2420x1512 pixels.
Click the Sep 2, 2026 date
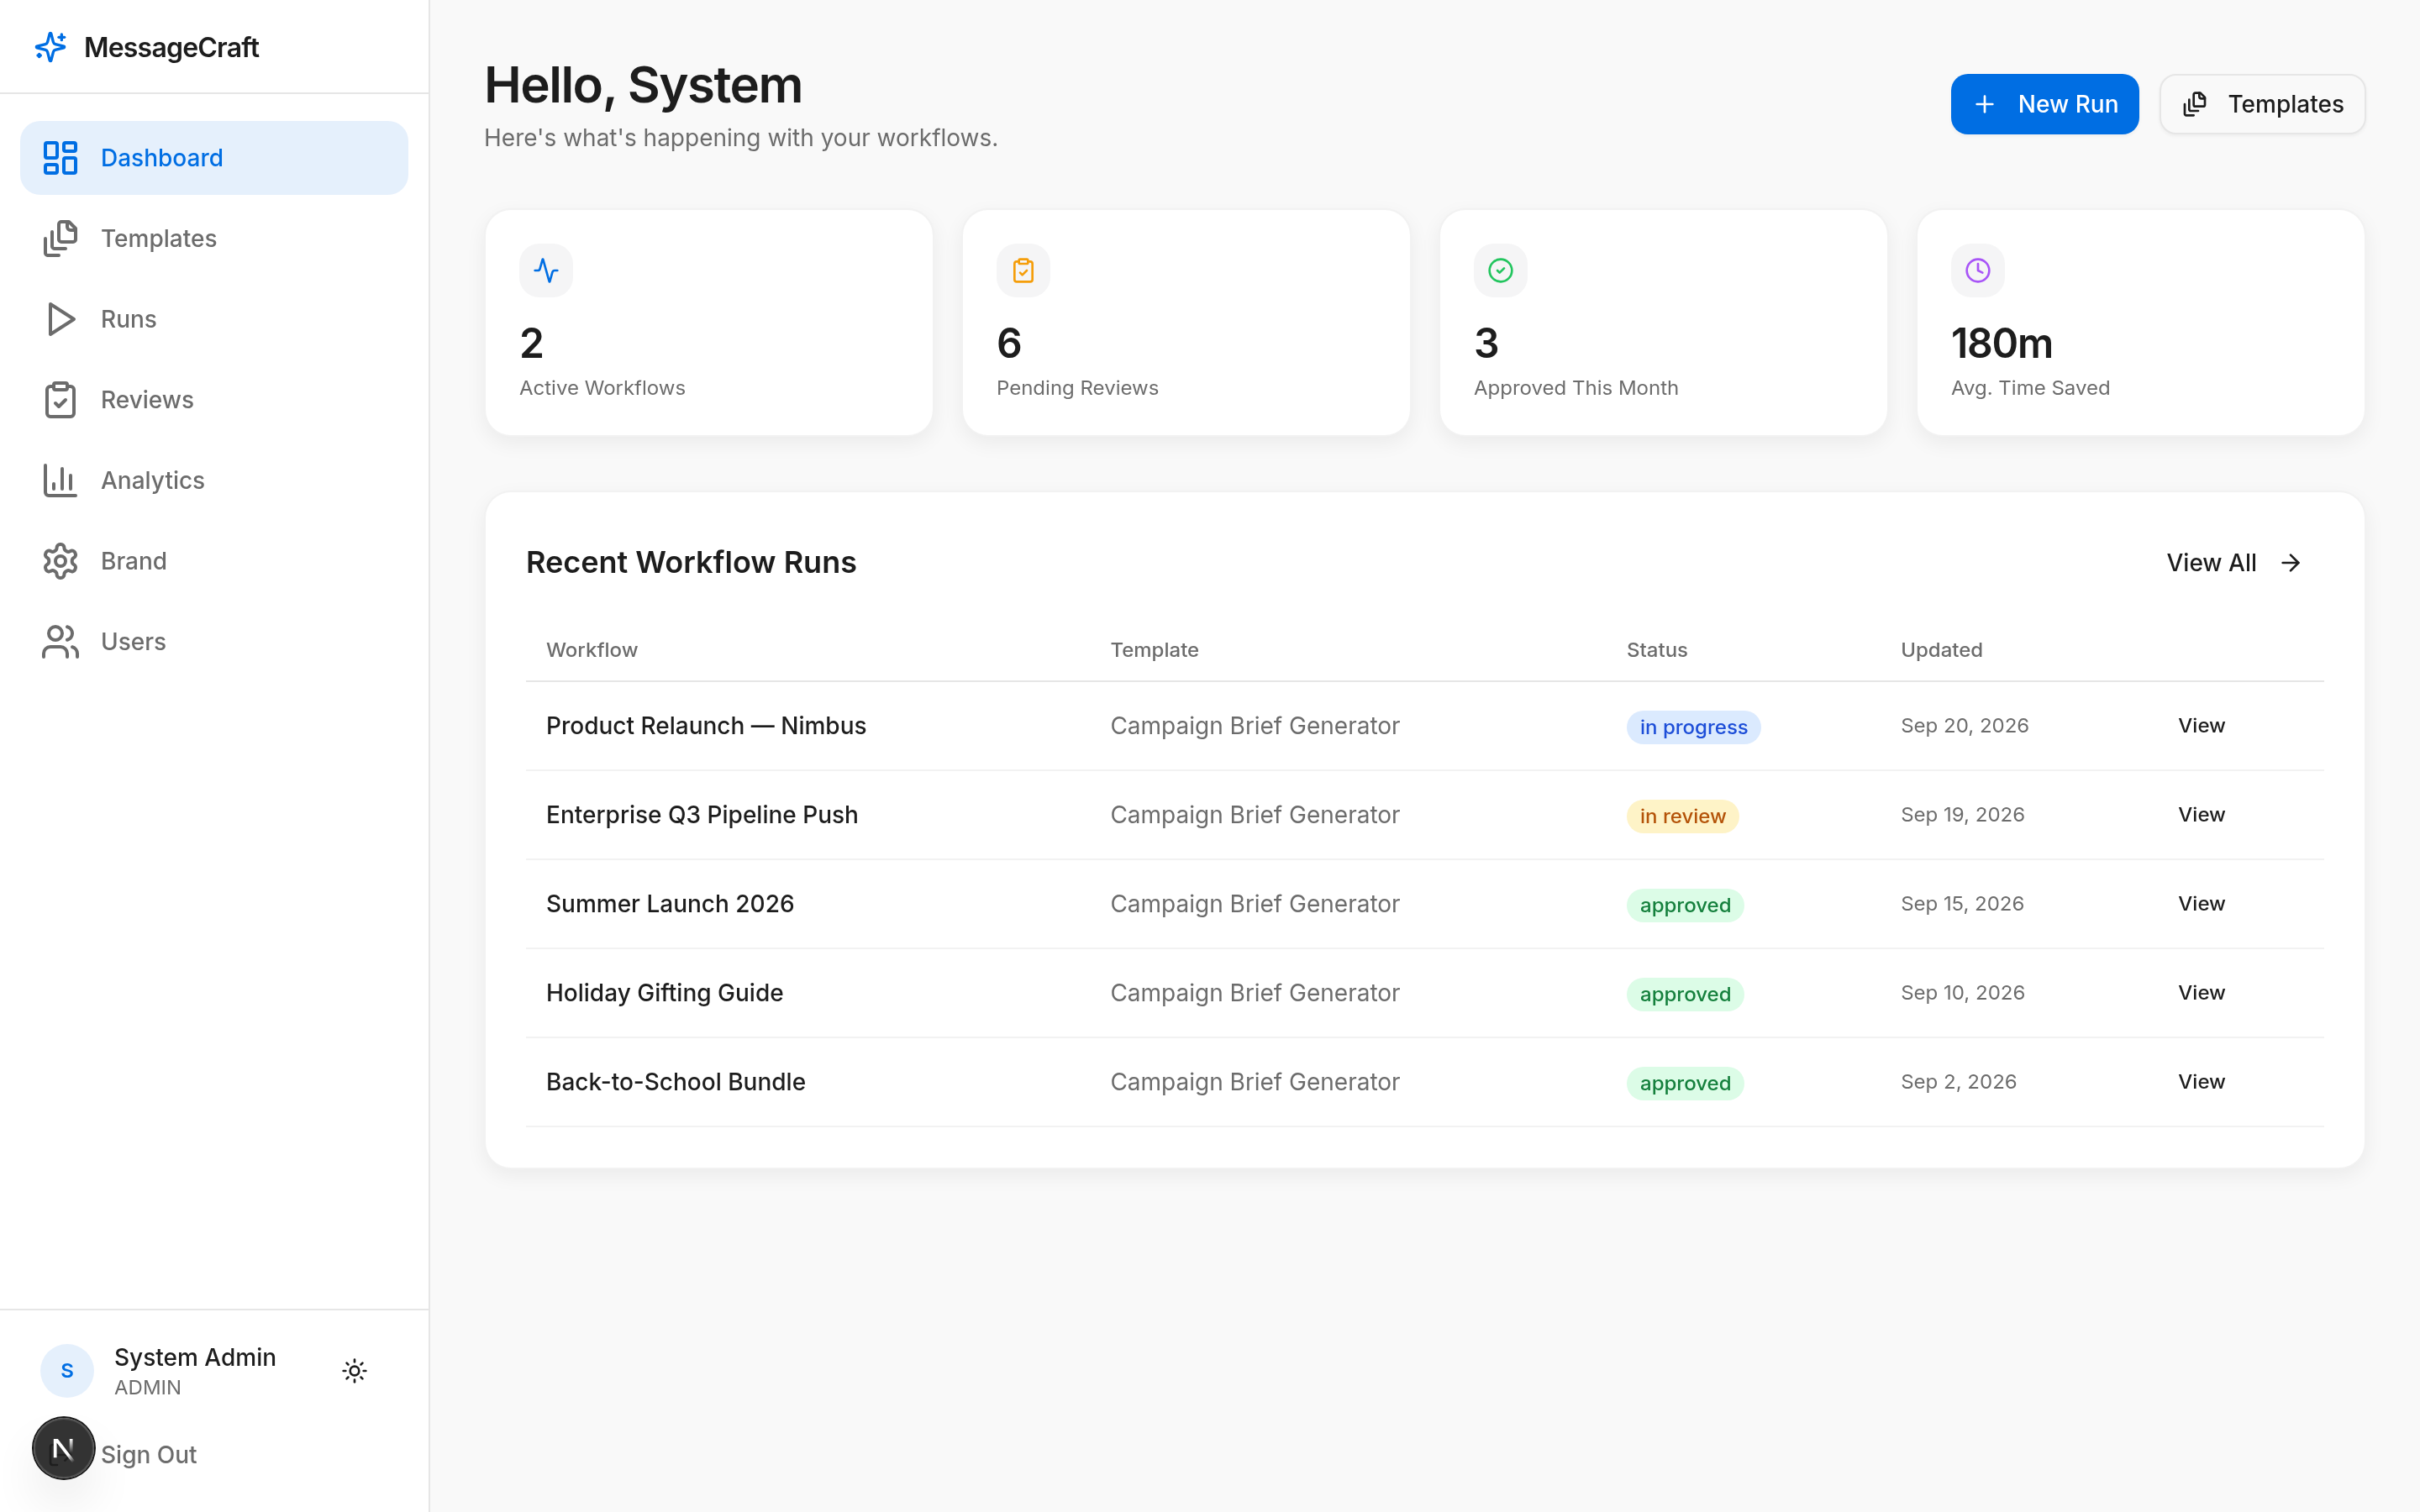pos(1958,1082)
